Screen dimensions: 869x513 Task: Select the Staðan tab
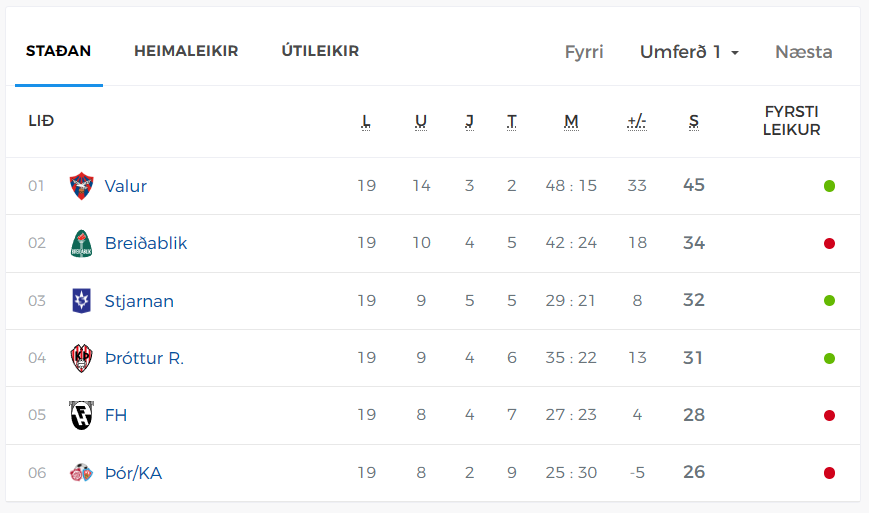pyautogui.click(x=58, y=51)
